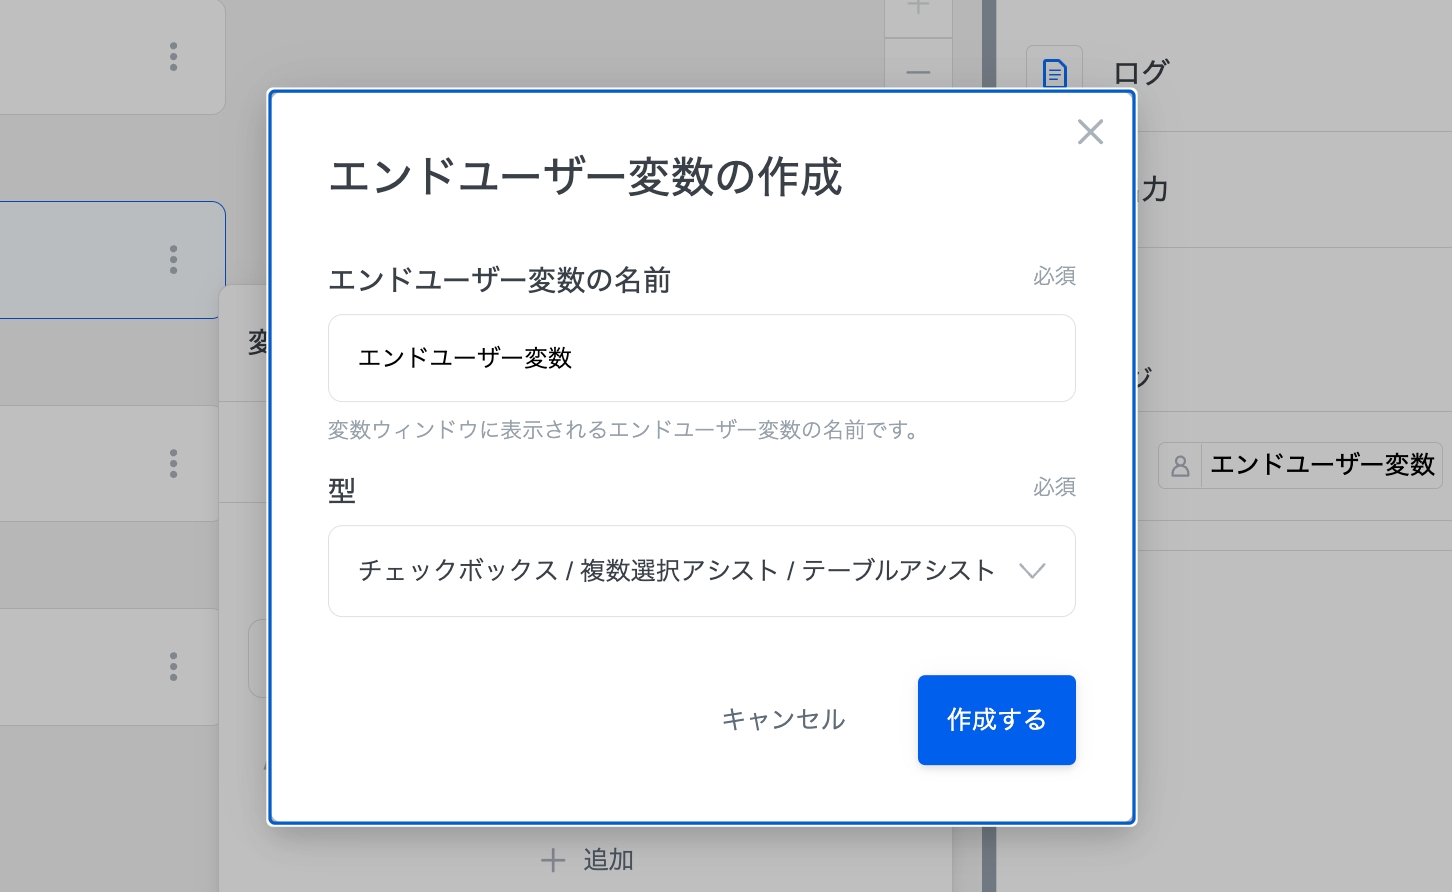The height and width of the screenshot is (892, 1452).
Task: Click the 追加 text label at the bottom
Action: click(x=608, y=860)
